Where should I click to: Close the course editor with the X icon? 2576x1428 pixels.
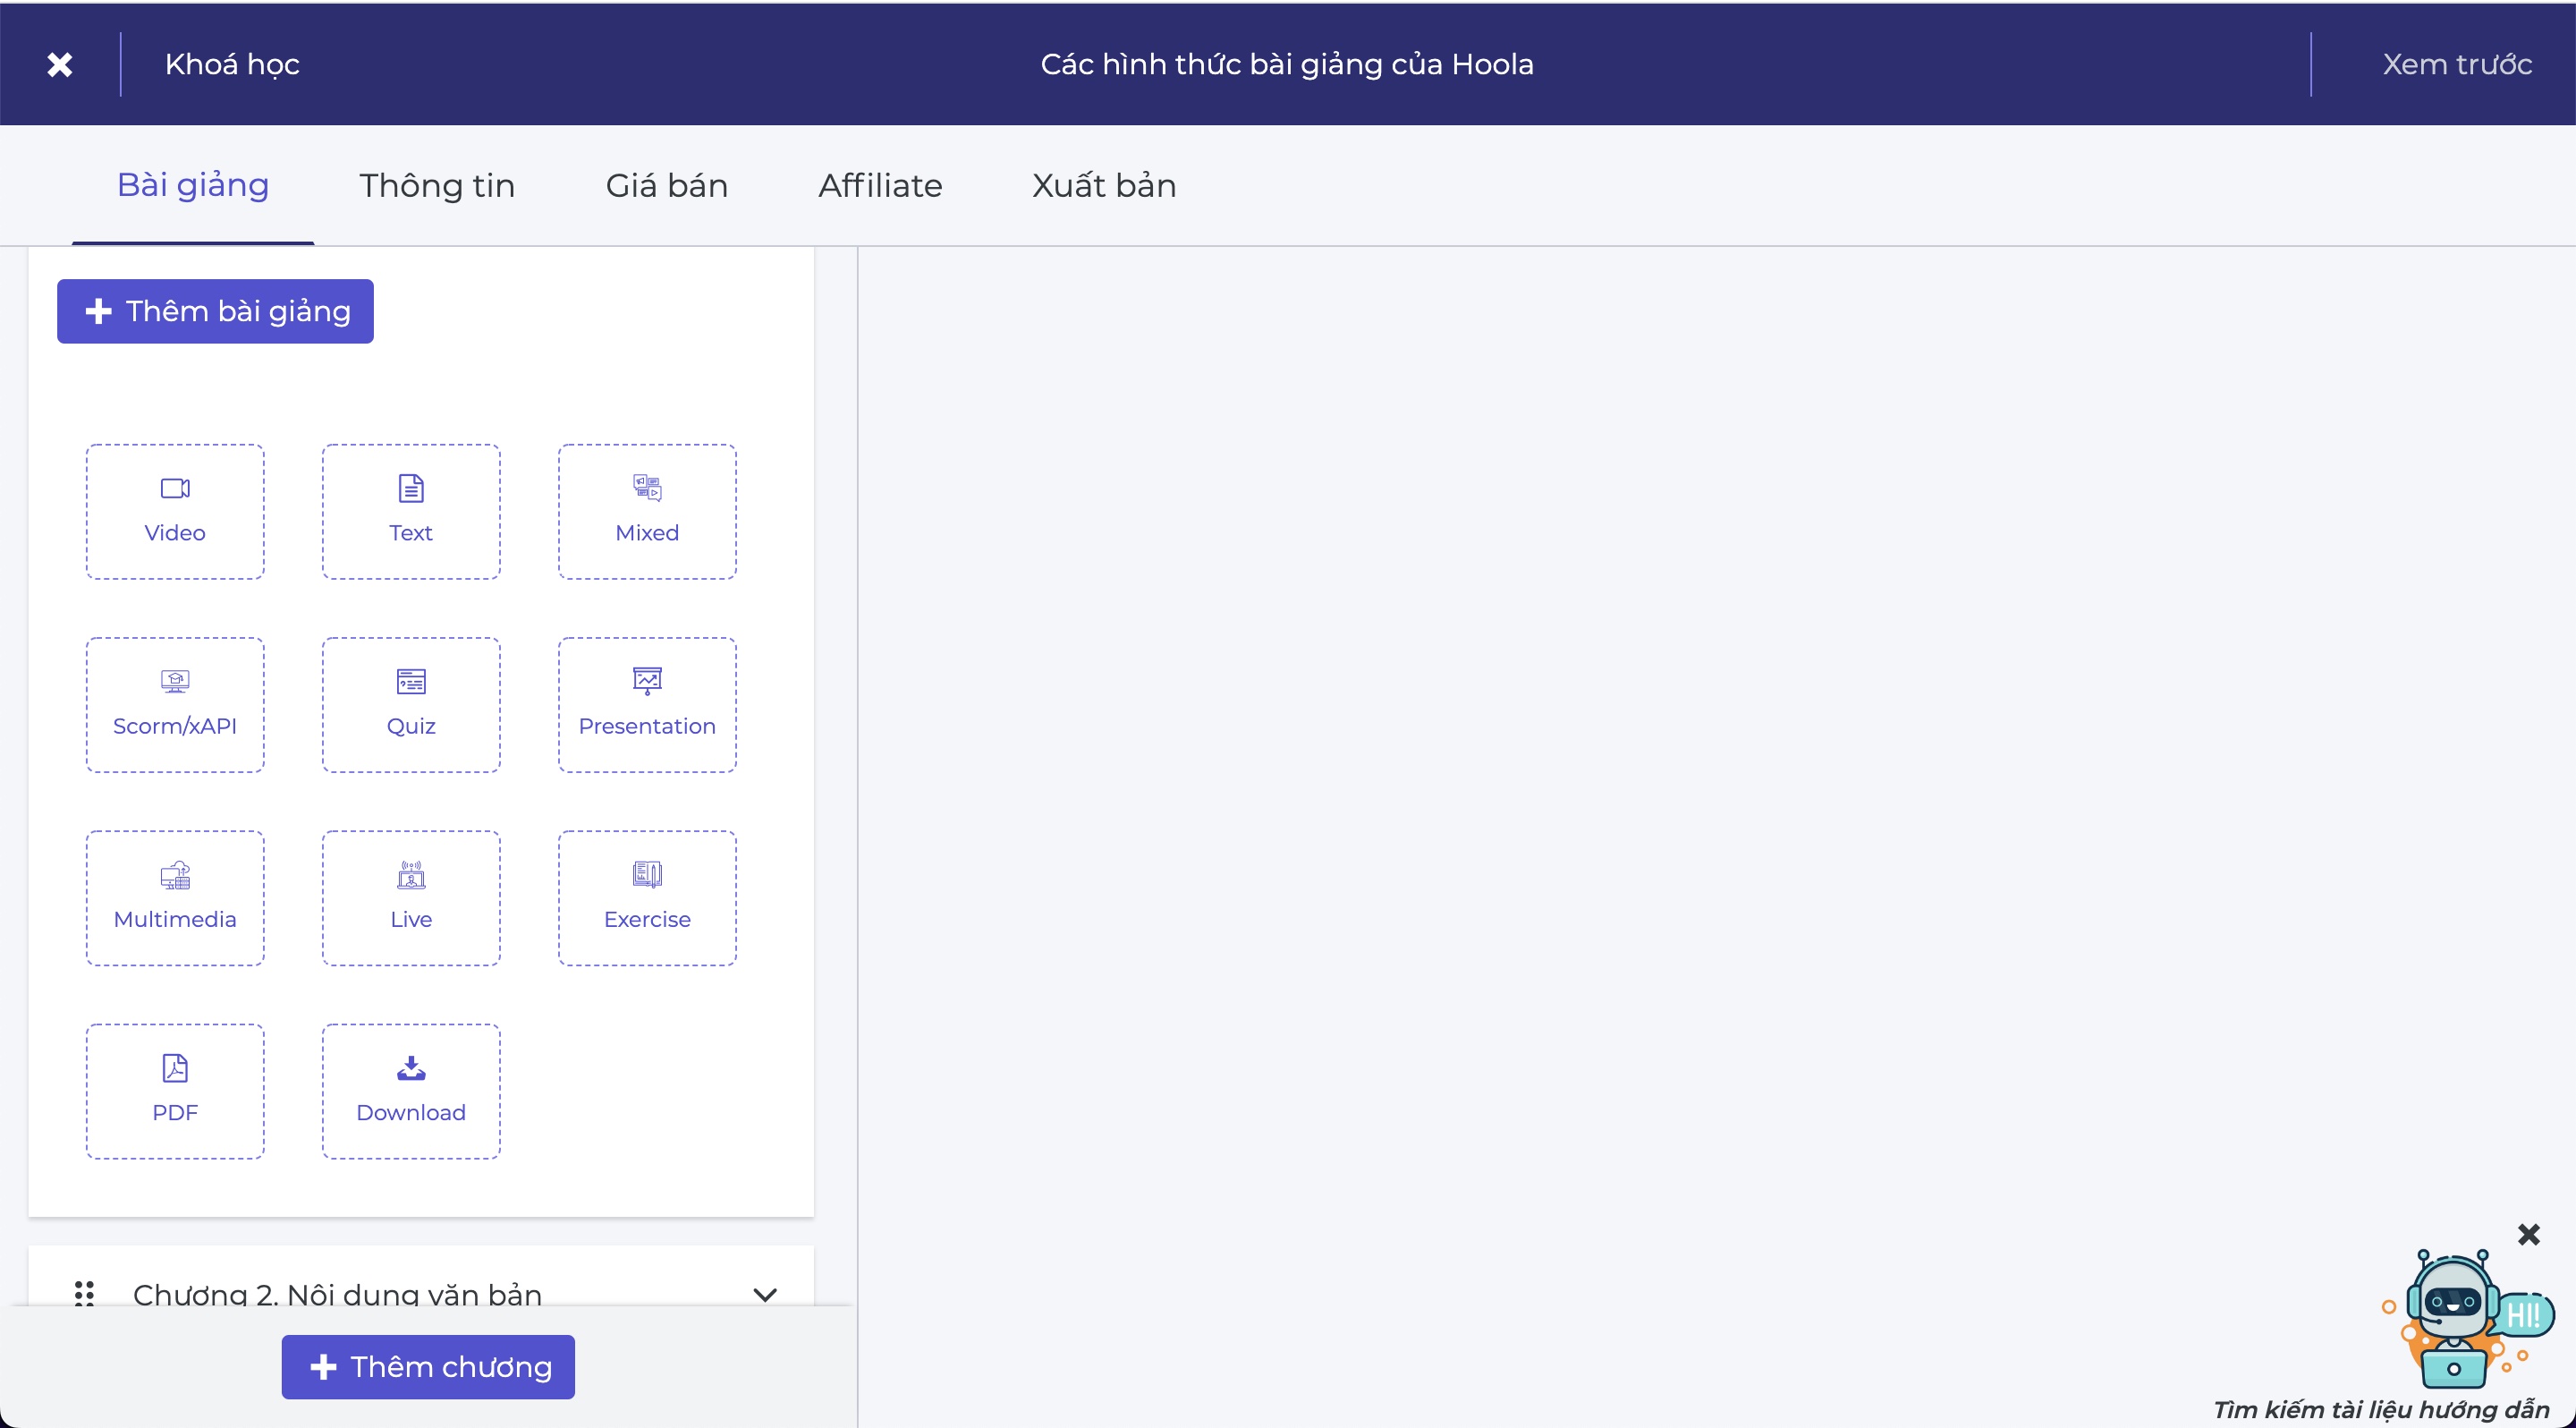coord(60,64)
